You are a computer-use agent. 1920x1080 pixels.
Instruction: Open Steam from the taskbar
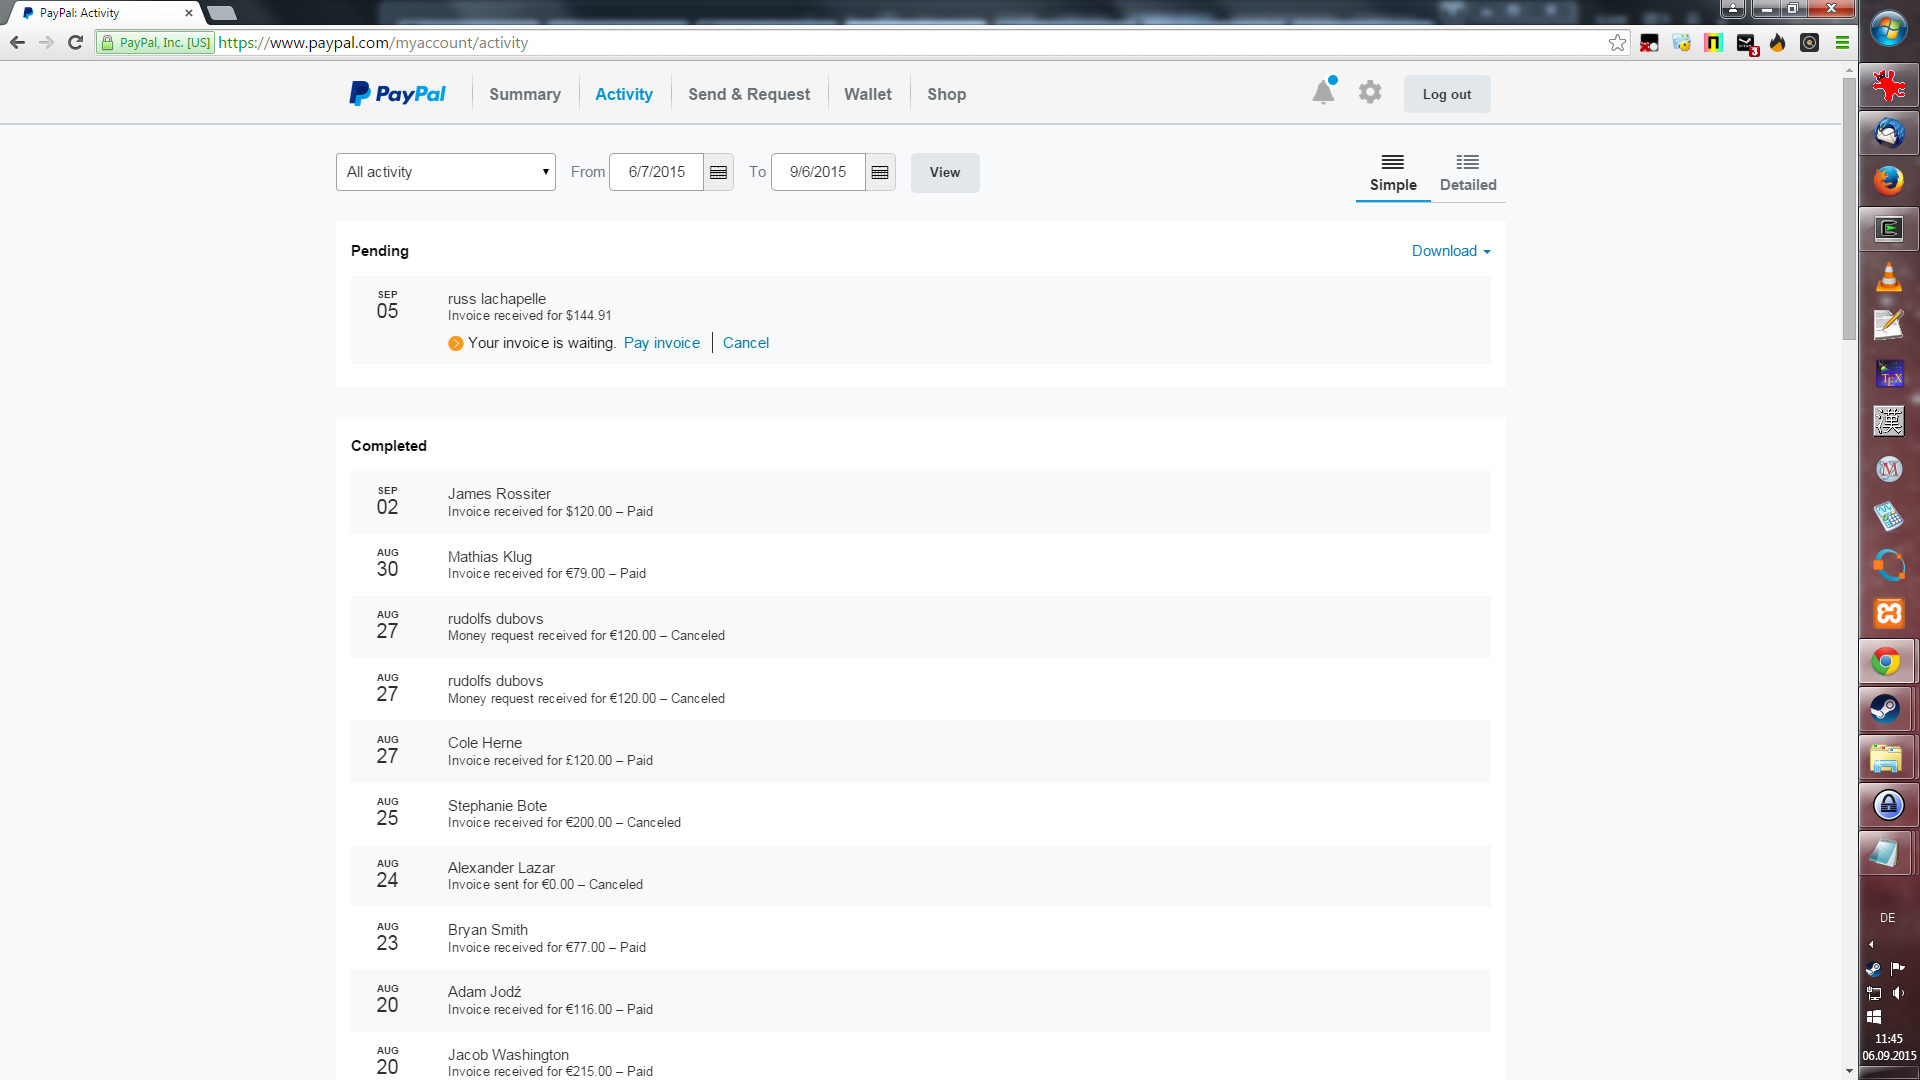click(1886, 709)
